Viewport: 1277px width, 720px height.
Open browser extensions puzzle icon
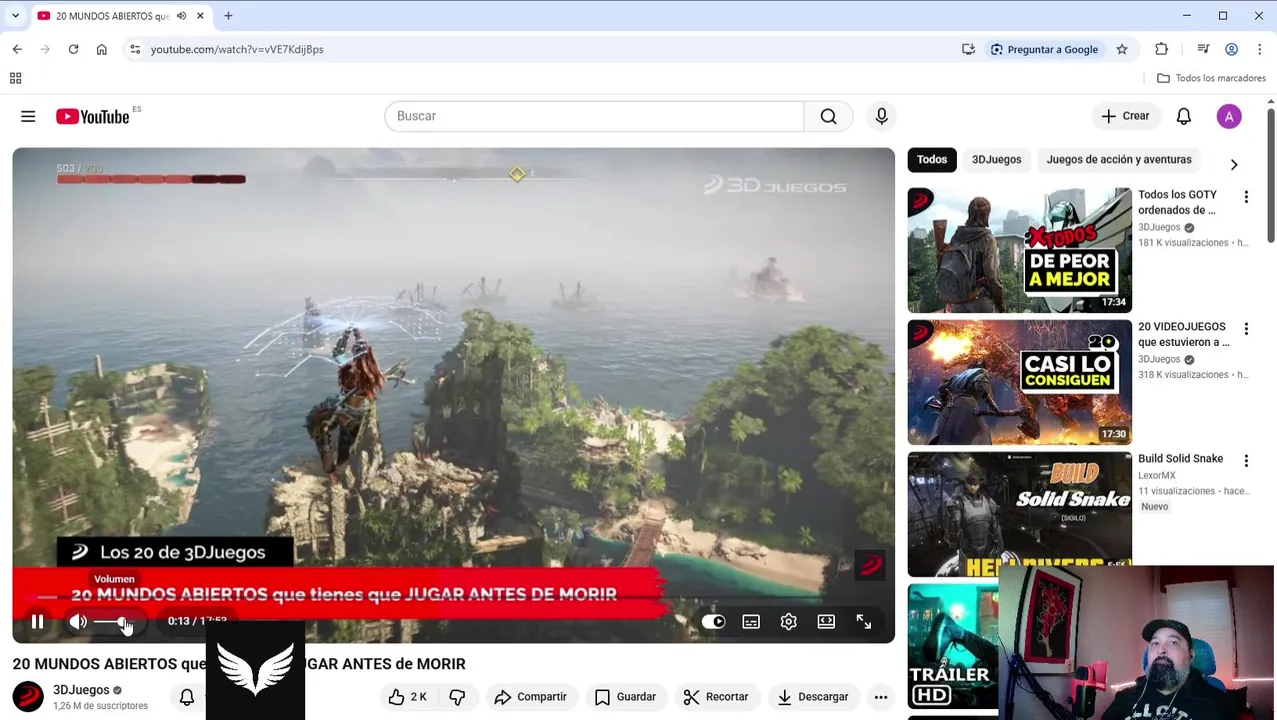(x=1161, y=49)
